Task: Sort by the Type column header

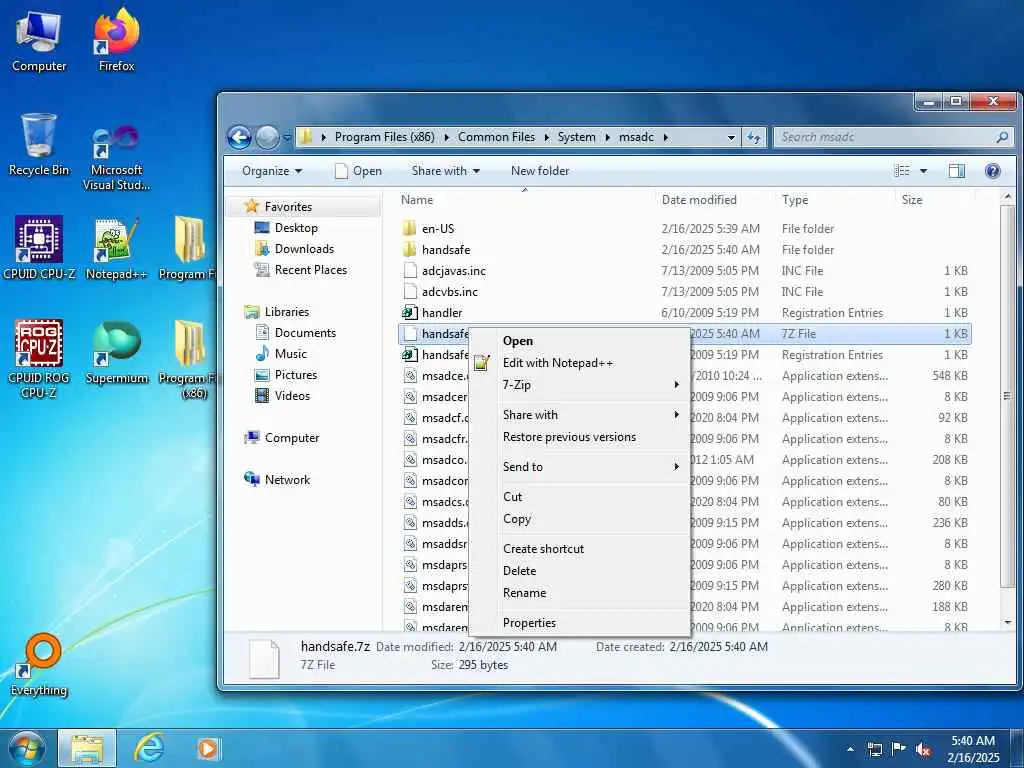Action: [x=833, y=200]
